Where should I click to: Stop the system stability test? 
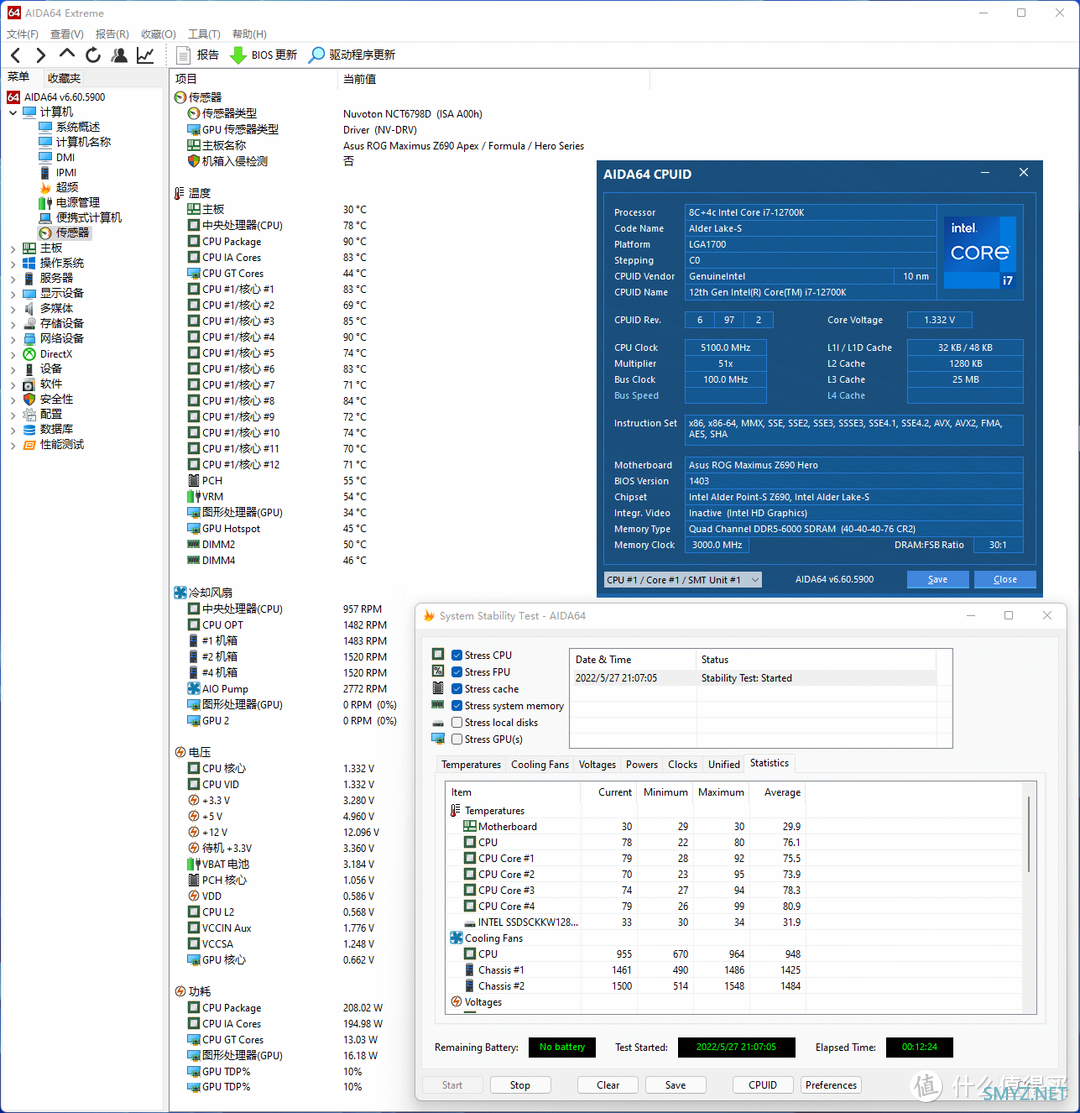tap(520, 1085)
